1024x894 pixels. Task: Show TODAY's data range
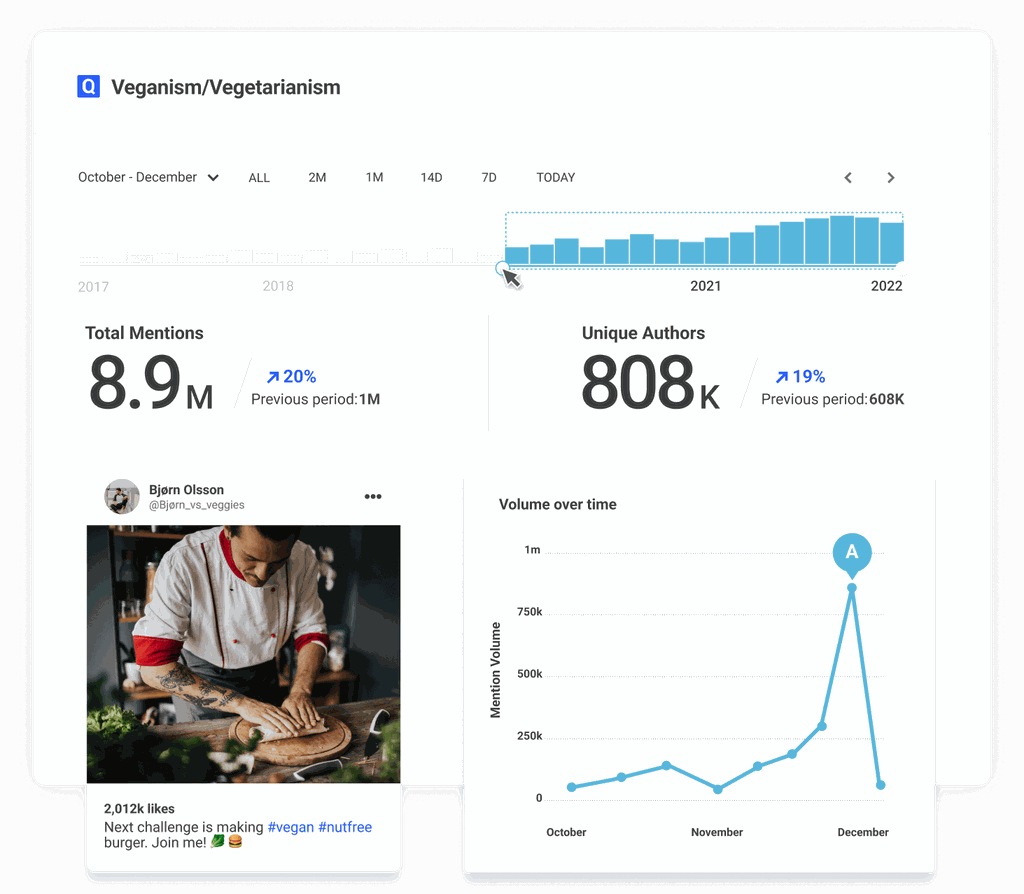point(555,178)
